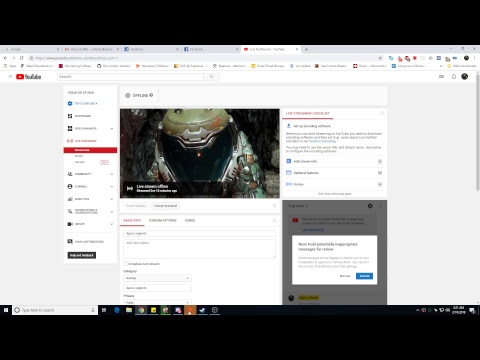The image size is (480, 360).
Task: Click the Help and feedback button
Action: (x=82, y=255)
